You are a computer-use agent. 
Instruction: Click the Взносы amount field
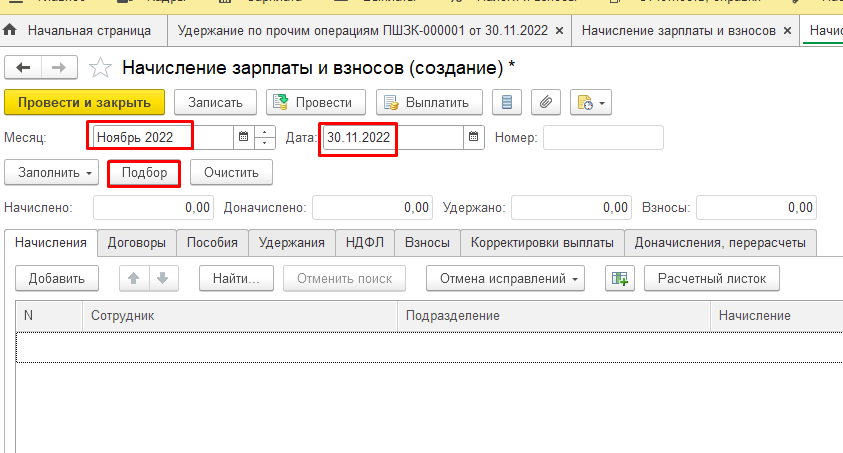pos(756,207)
